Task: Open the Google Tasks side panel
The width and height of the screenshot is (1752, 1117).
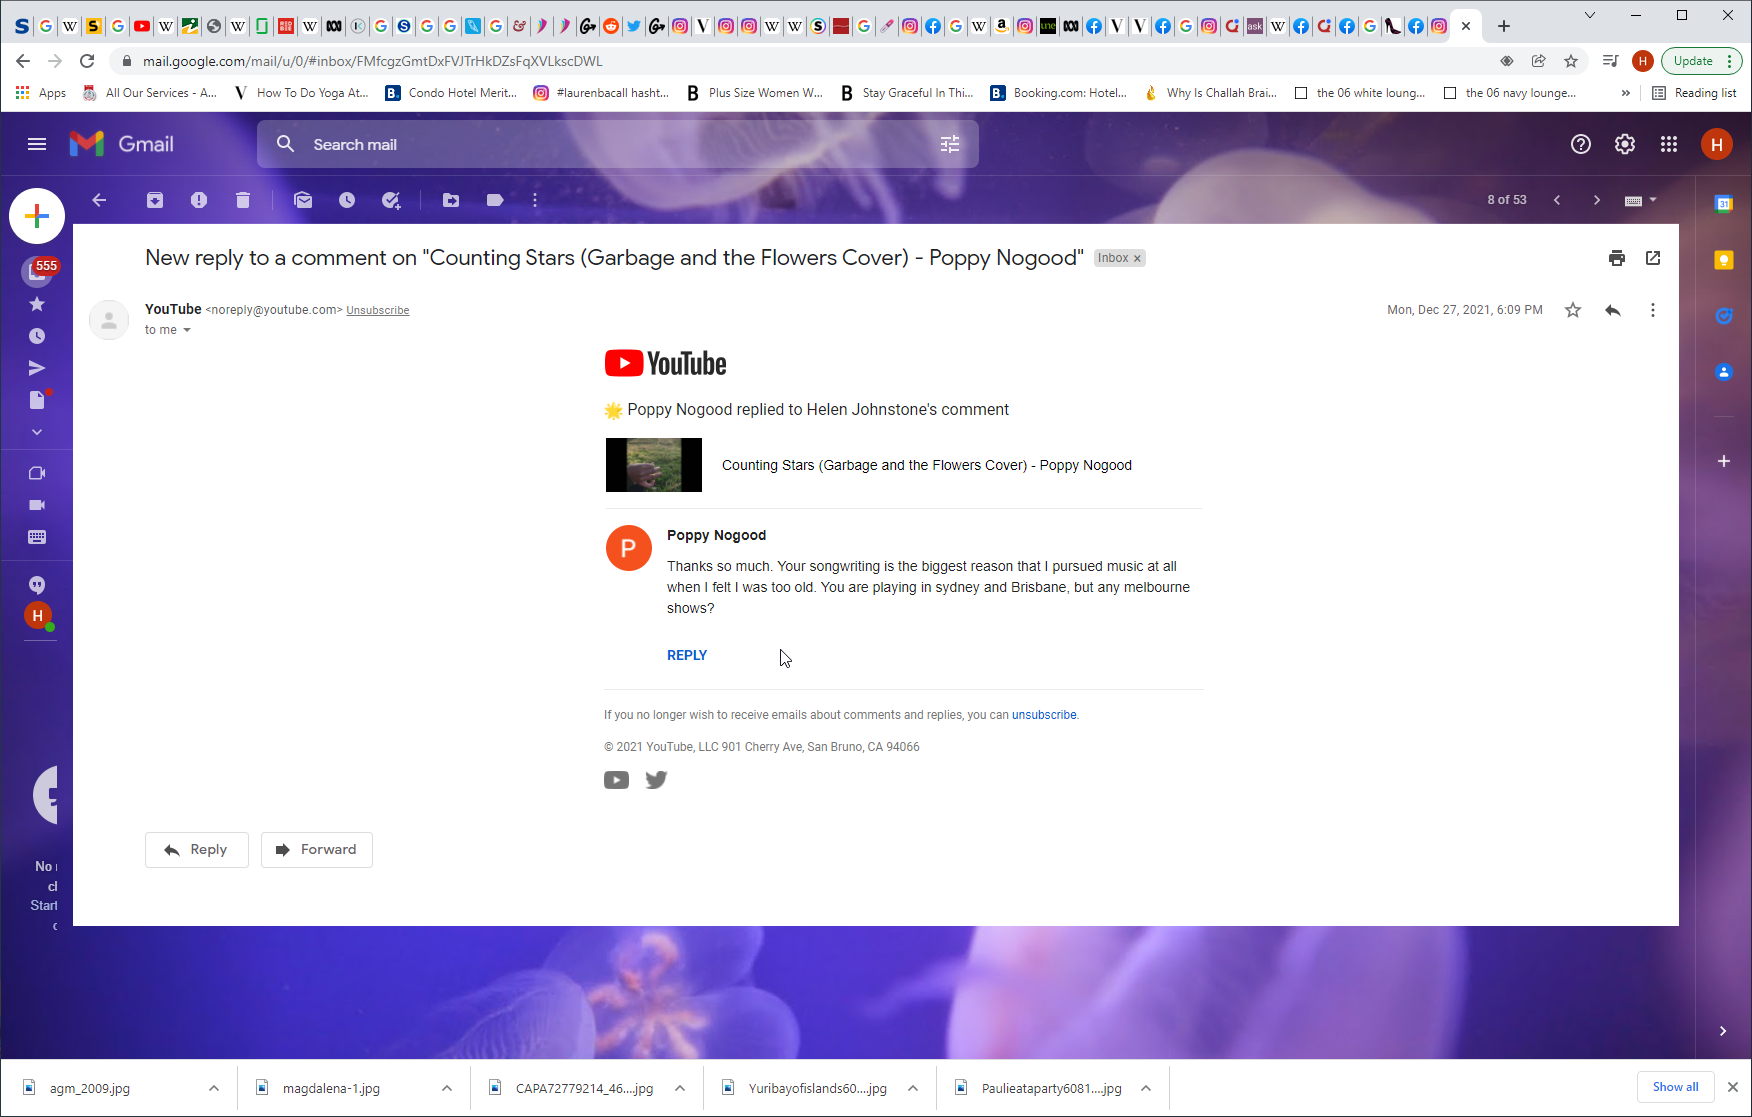Action: tap(1724, 316)
